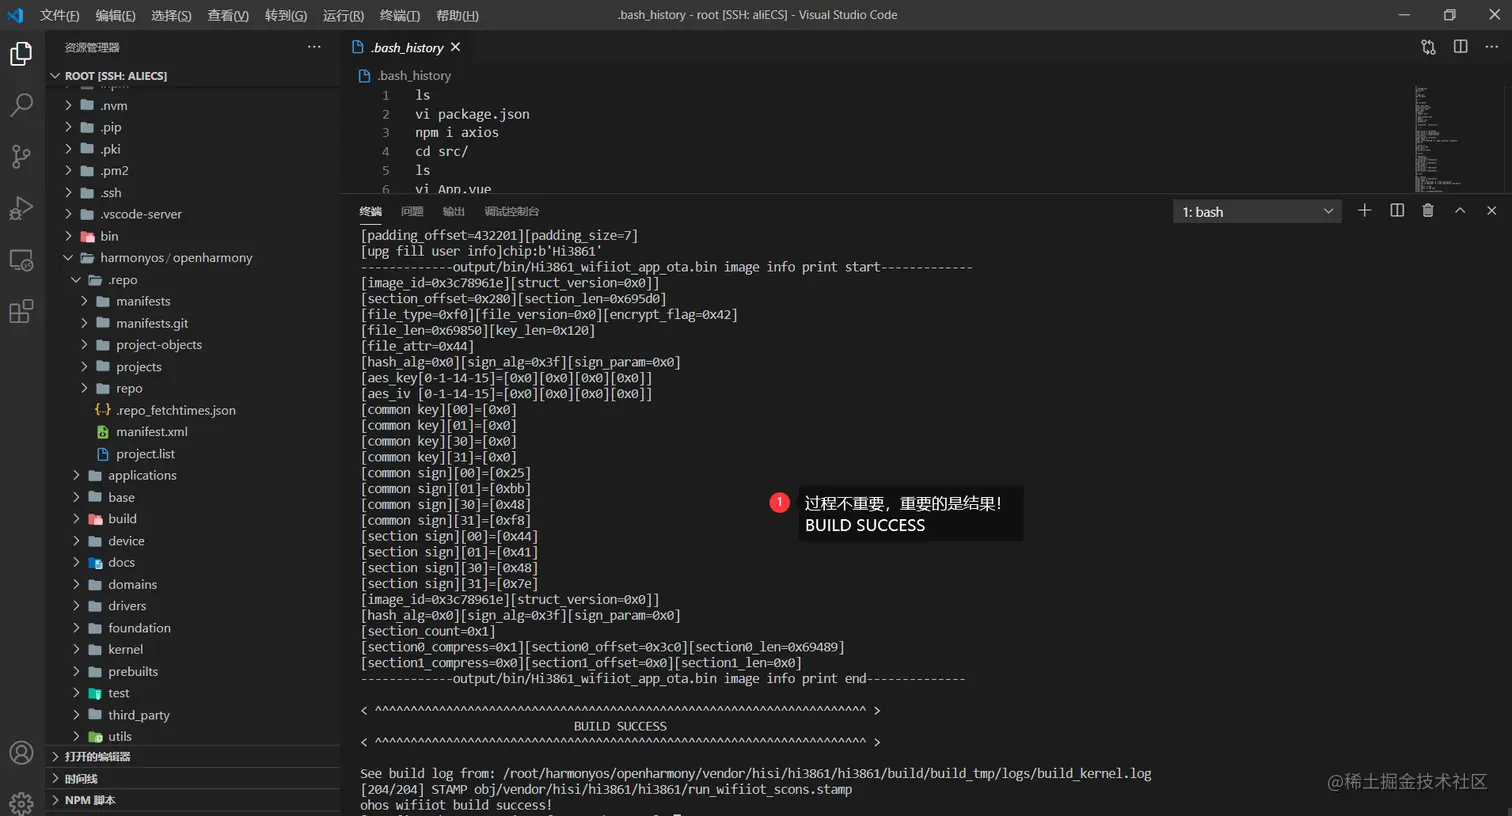Open Source Control view in activity bar
This screenshot has width=1512, height=816.
[x=21, y=156]
